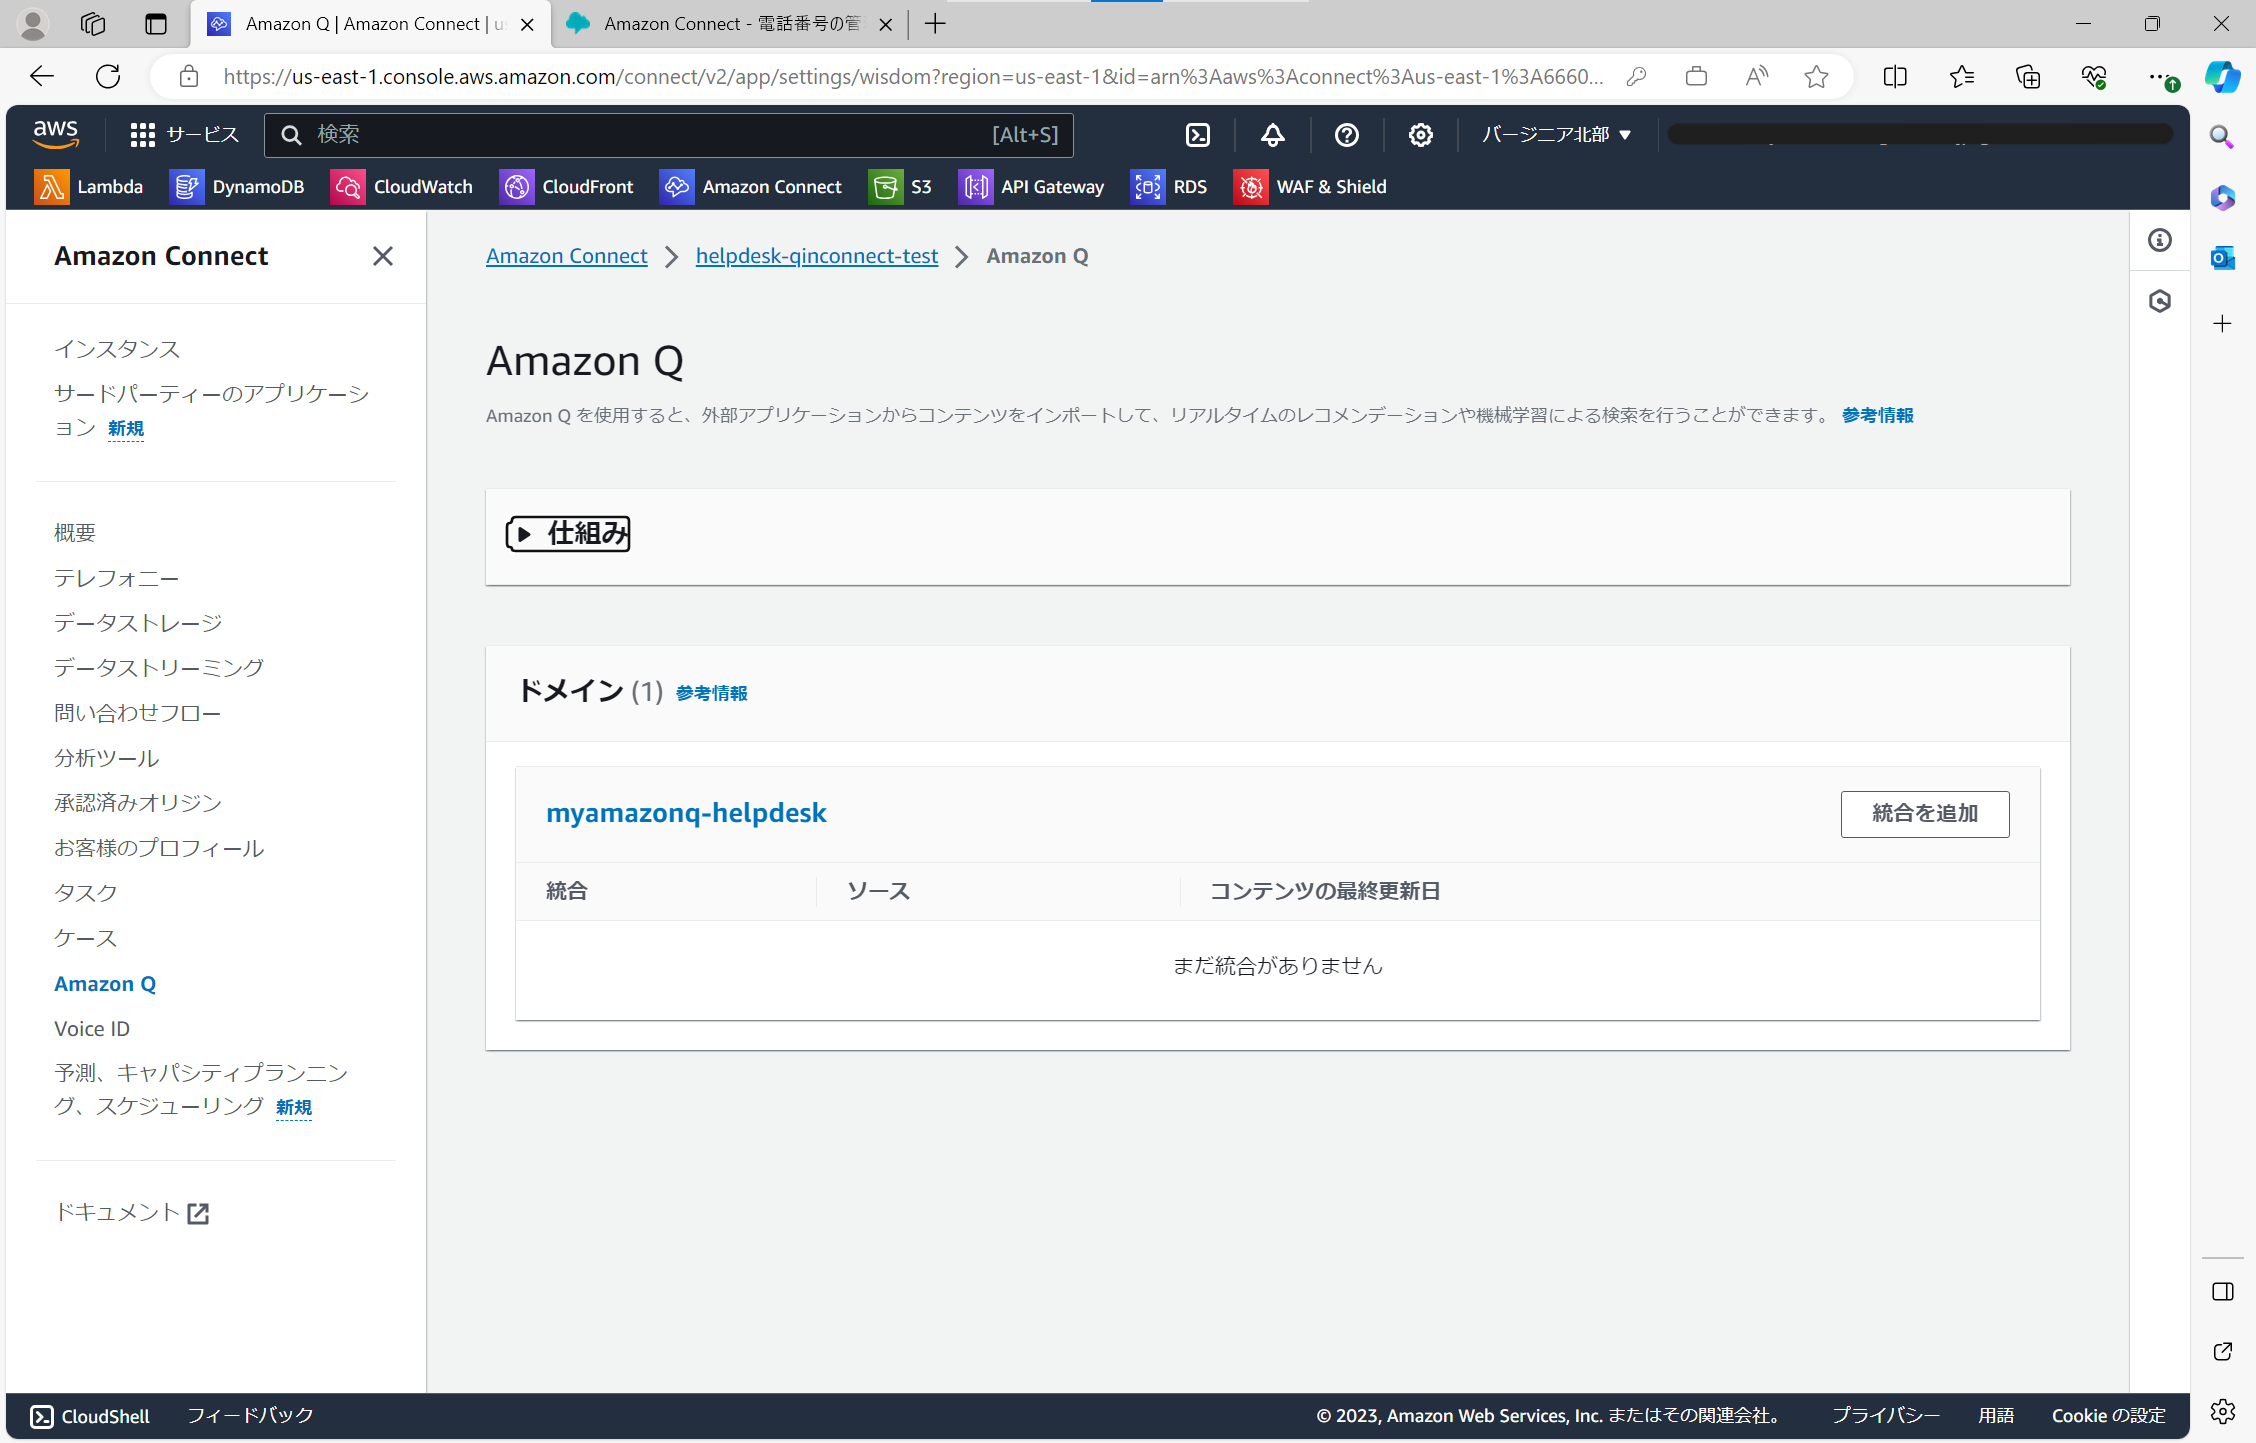Open フィードバック in the footer
The image size is (2256, 1443).
pos(250,1416)
